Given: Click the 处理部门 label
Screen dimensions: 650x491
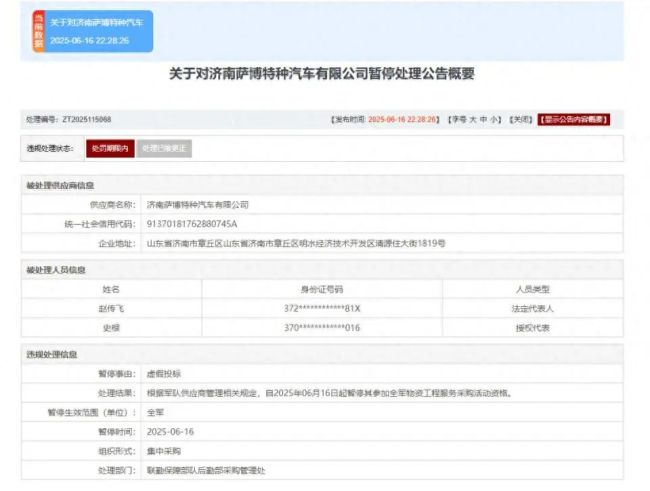Looking at the screenshot, I should click(x=117, y=470).
